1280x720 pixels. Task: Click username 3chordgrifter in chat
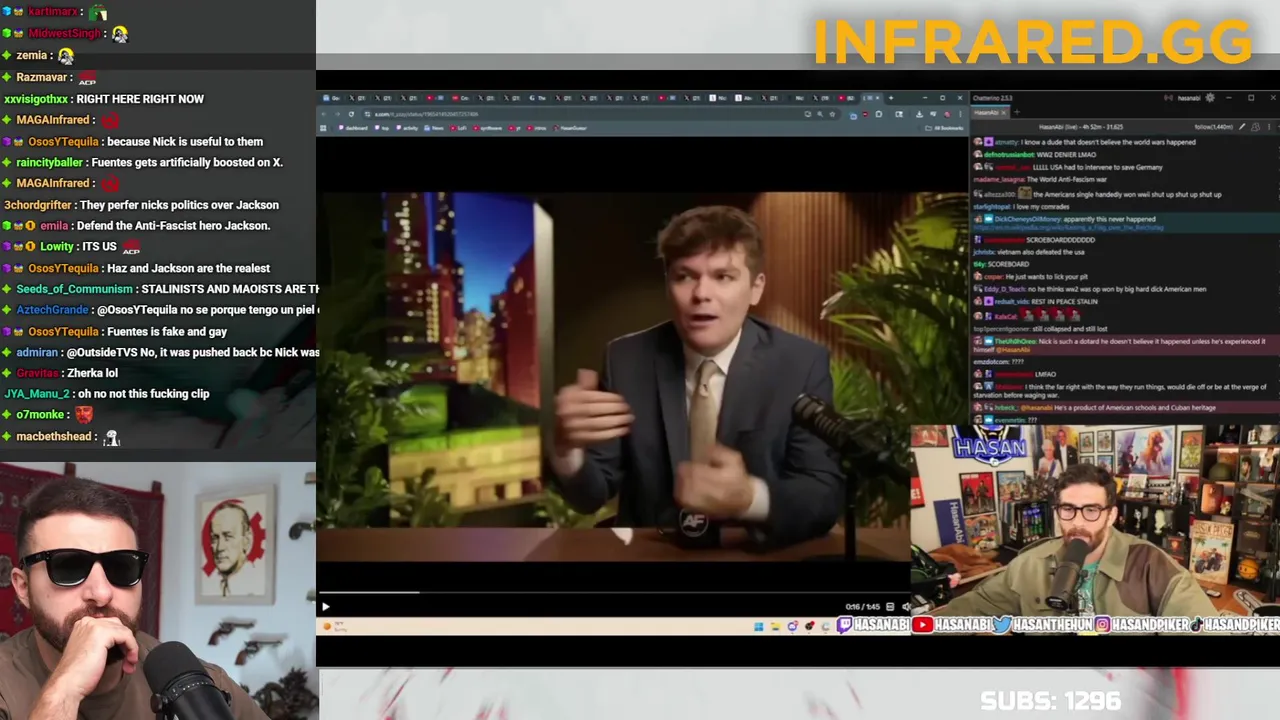pos(38,205)
